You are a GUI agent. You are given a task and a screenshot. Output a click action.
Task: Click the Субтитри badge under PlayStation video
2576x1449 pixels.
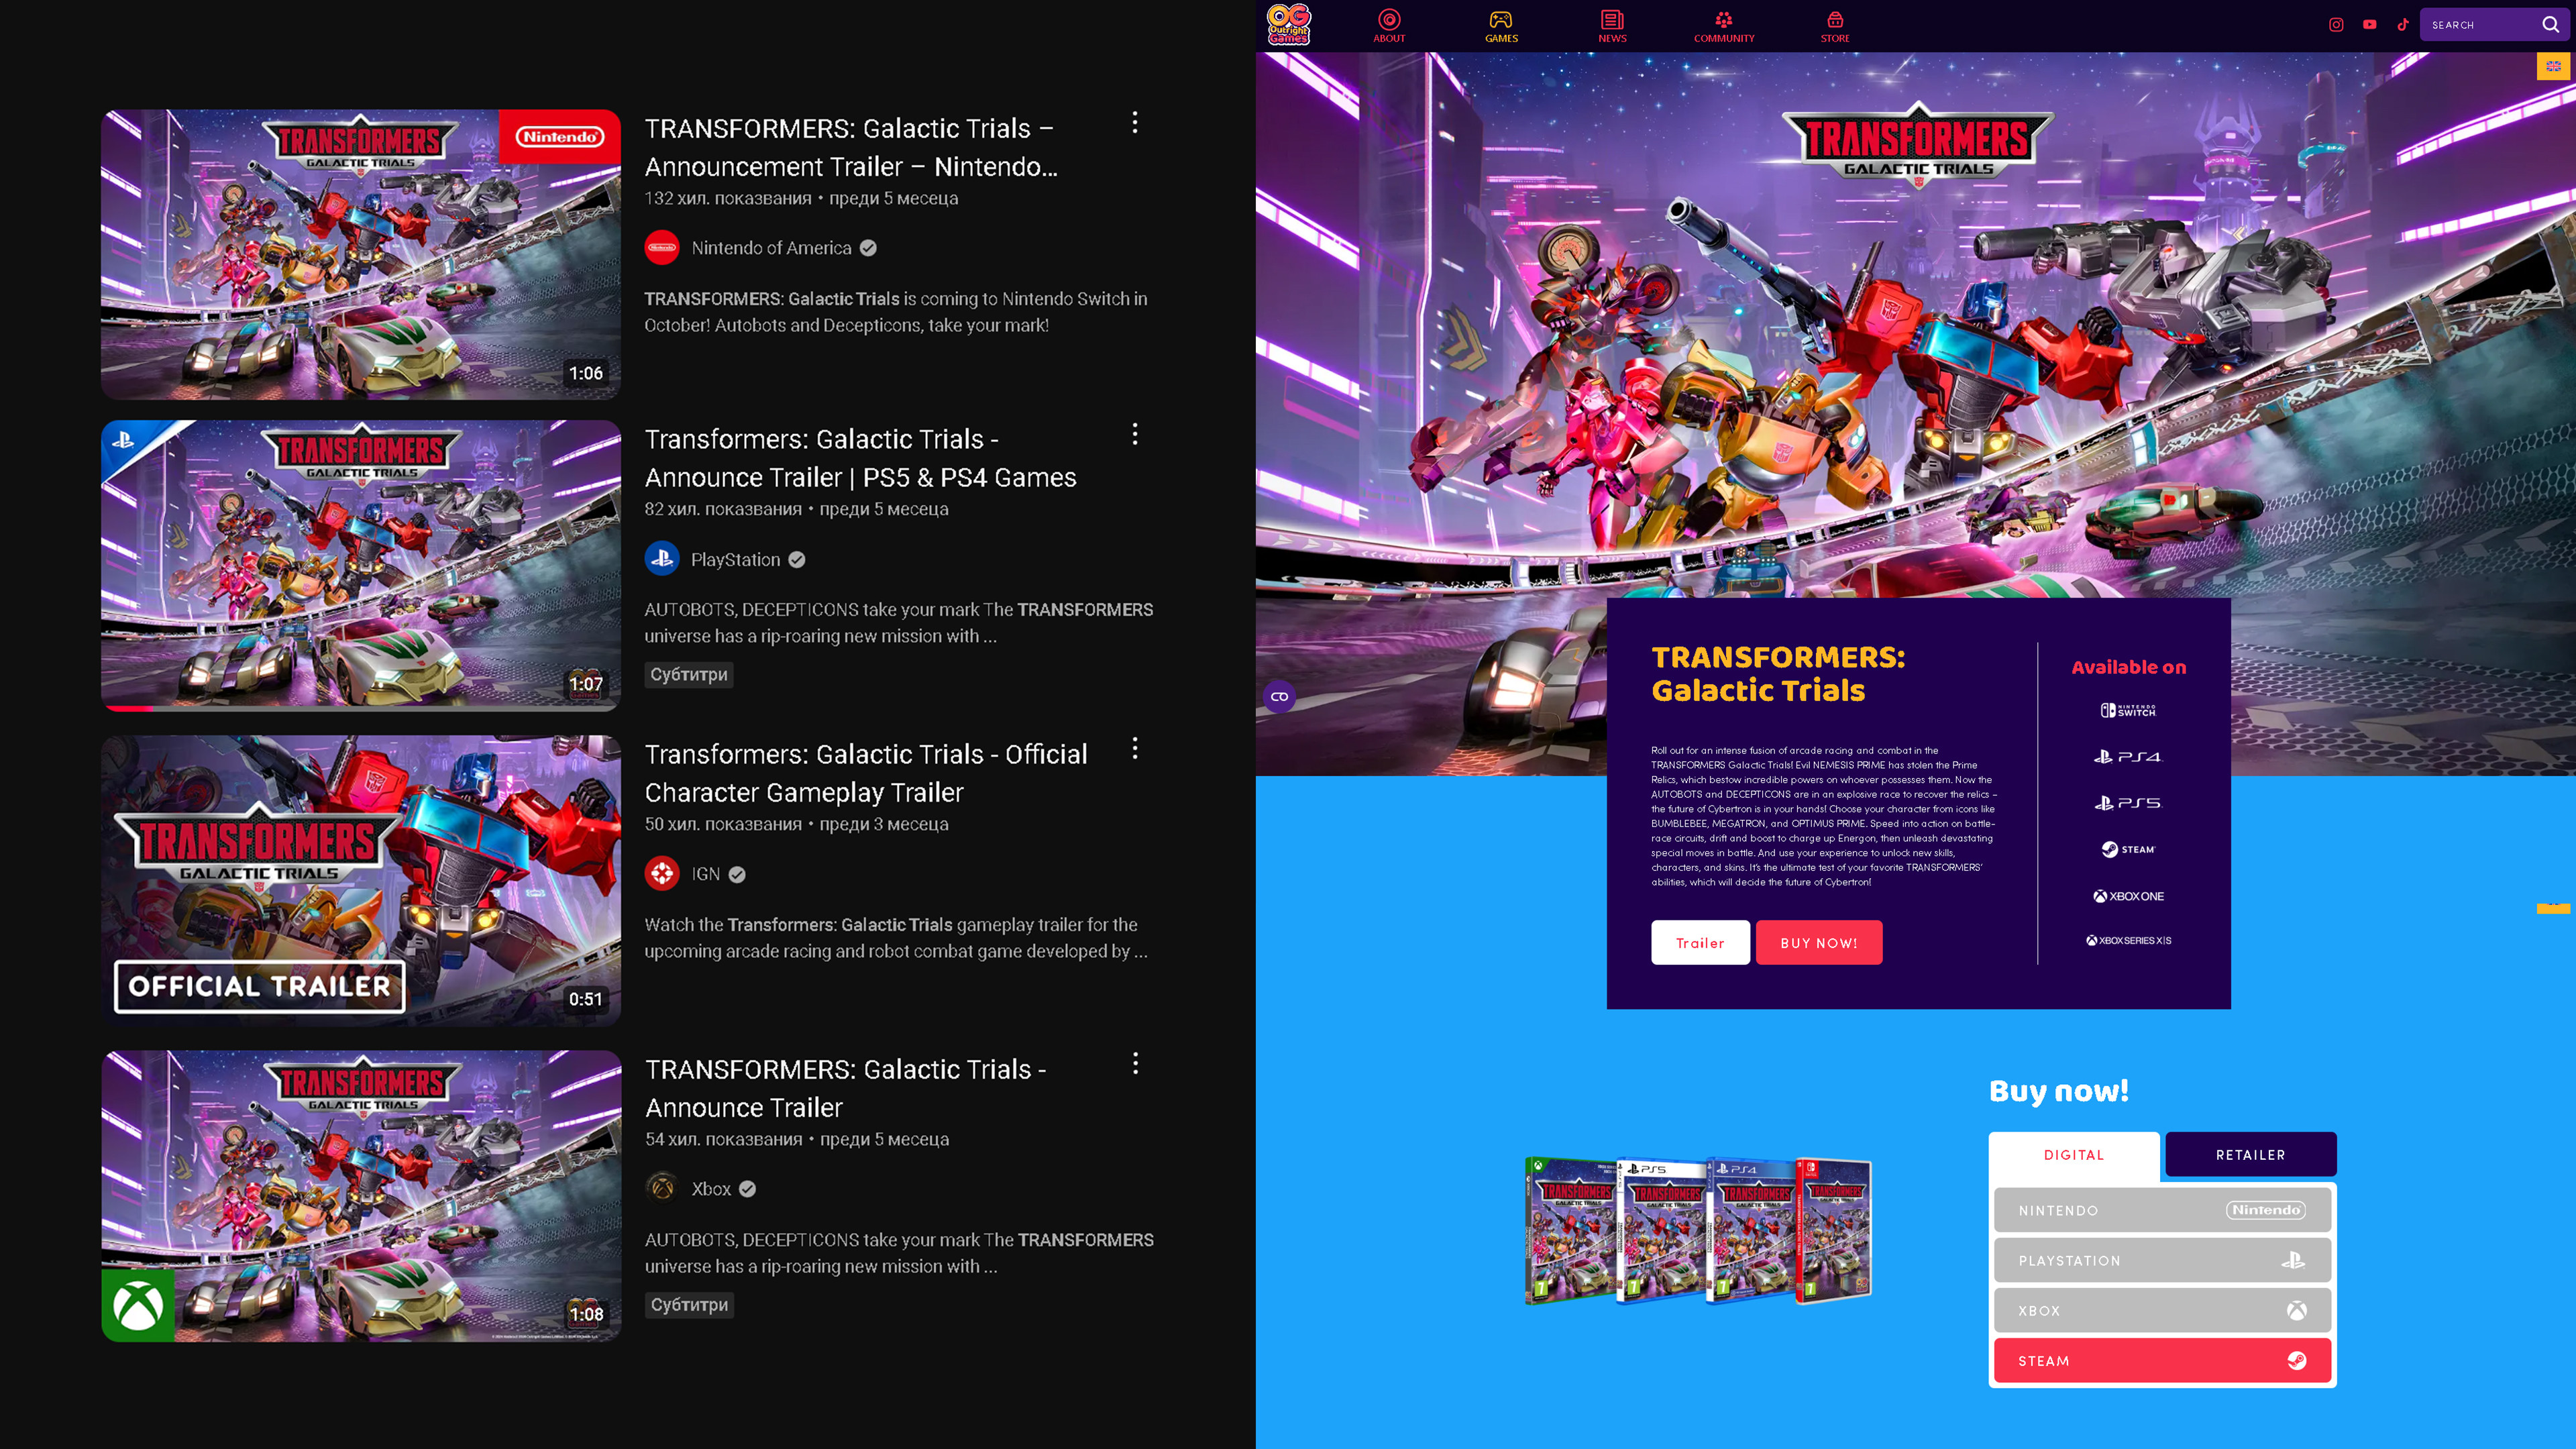(x=689, y=675)
